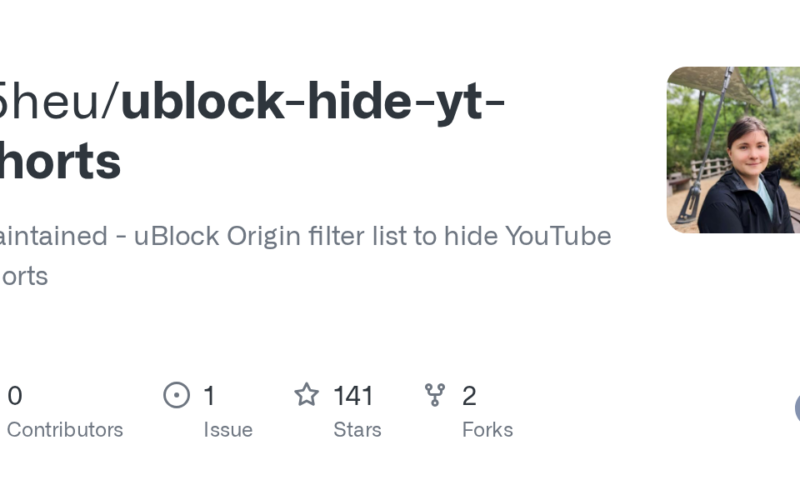
Task: Click the fork count "2"
Action: (468, 396)
